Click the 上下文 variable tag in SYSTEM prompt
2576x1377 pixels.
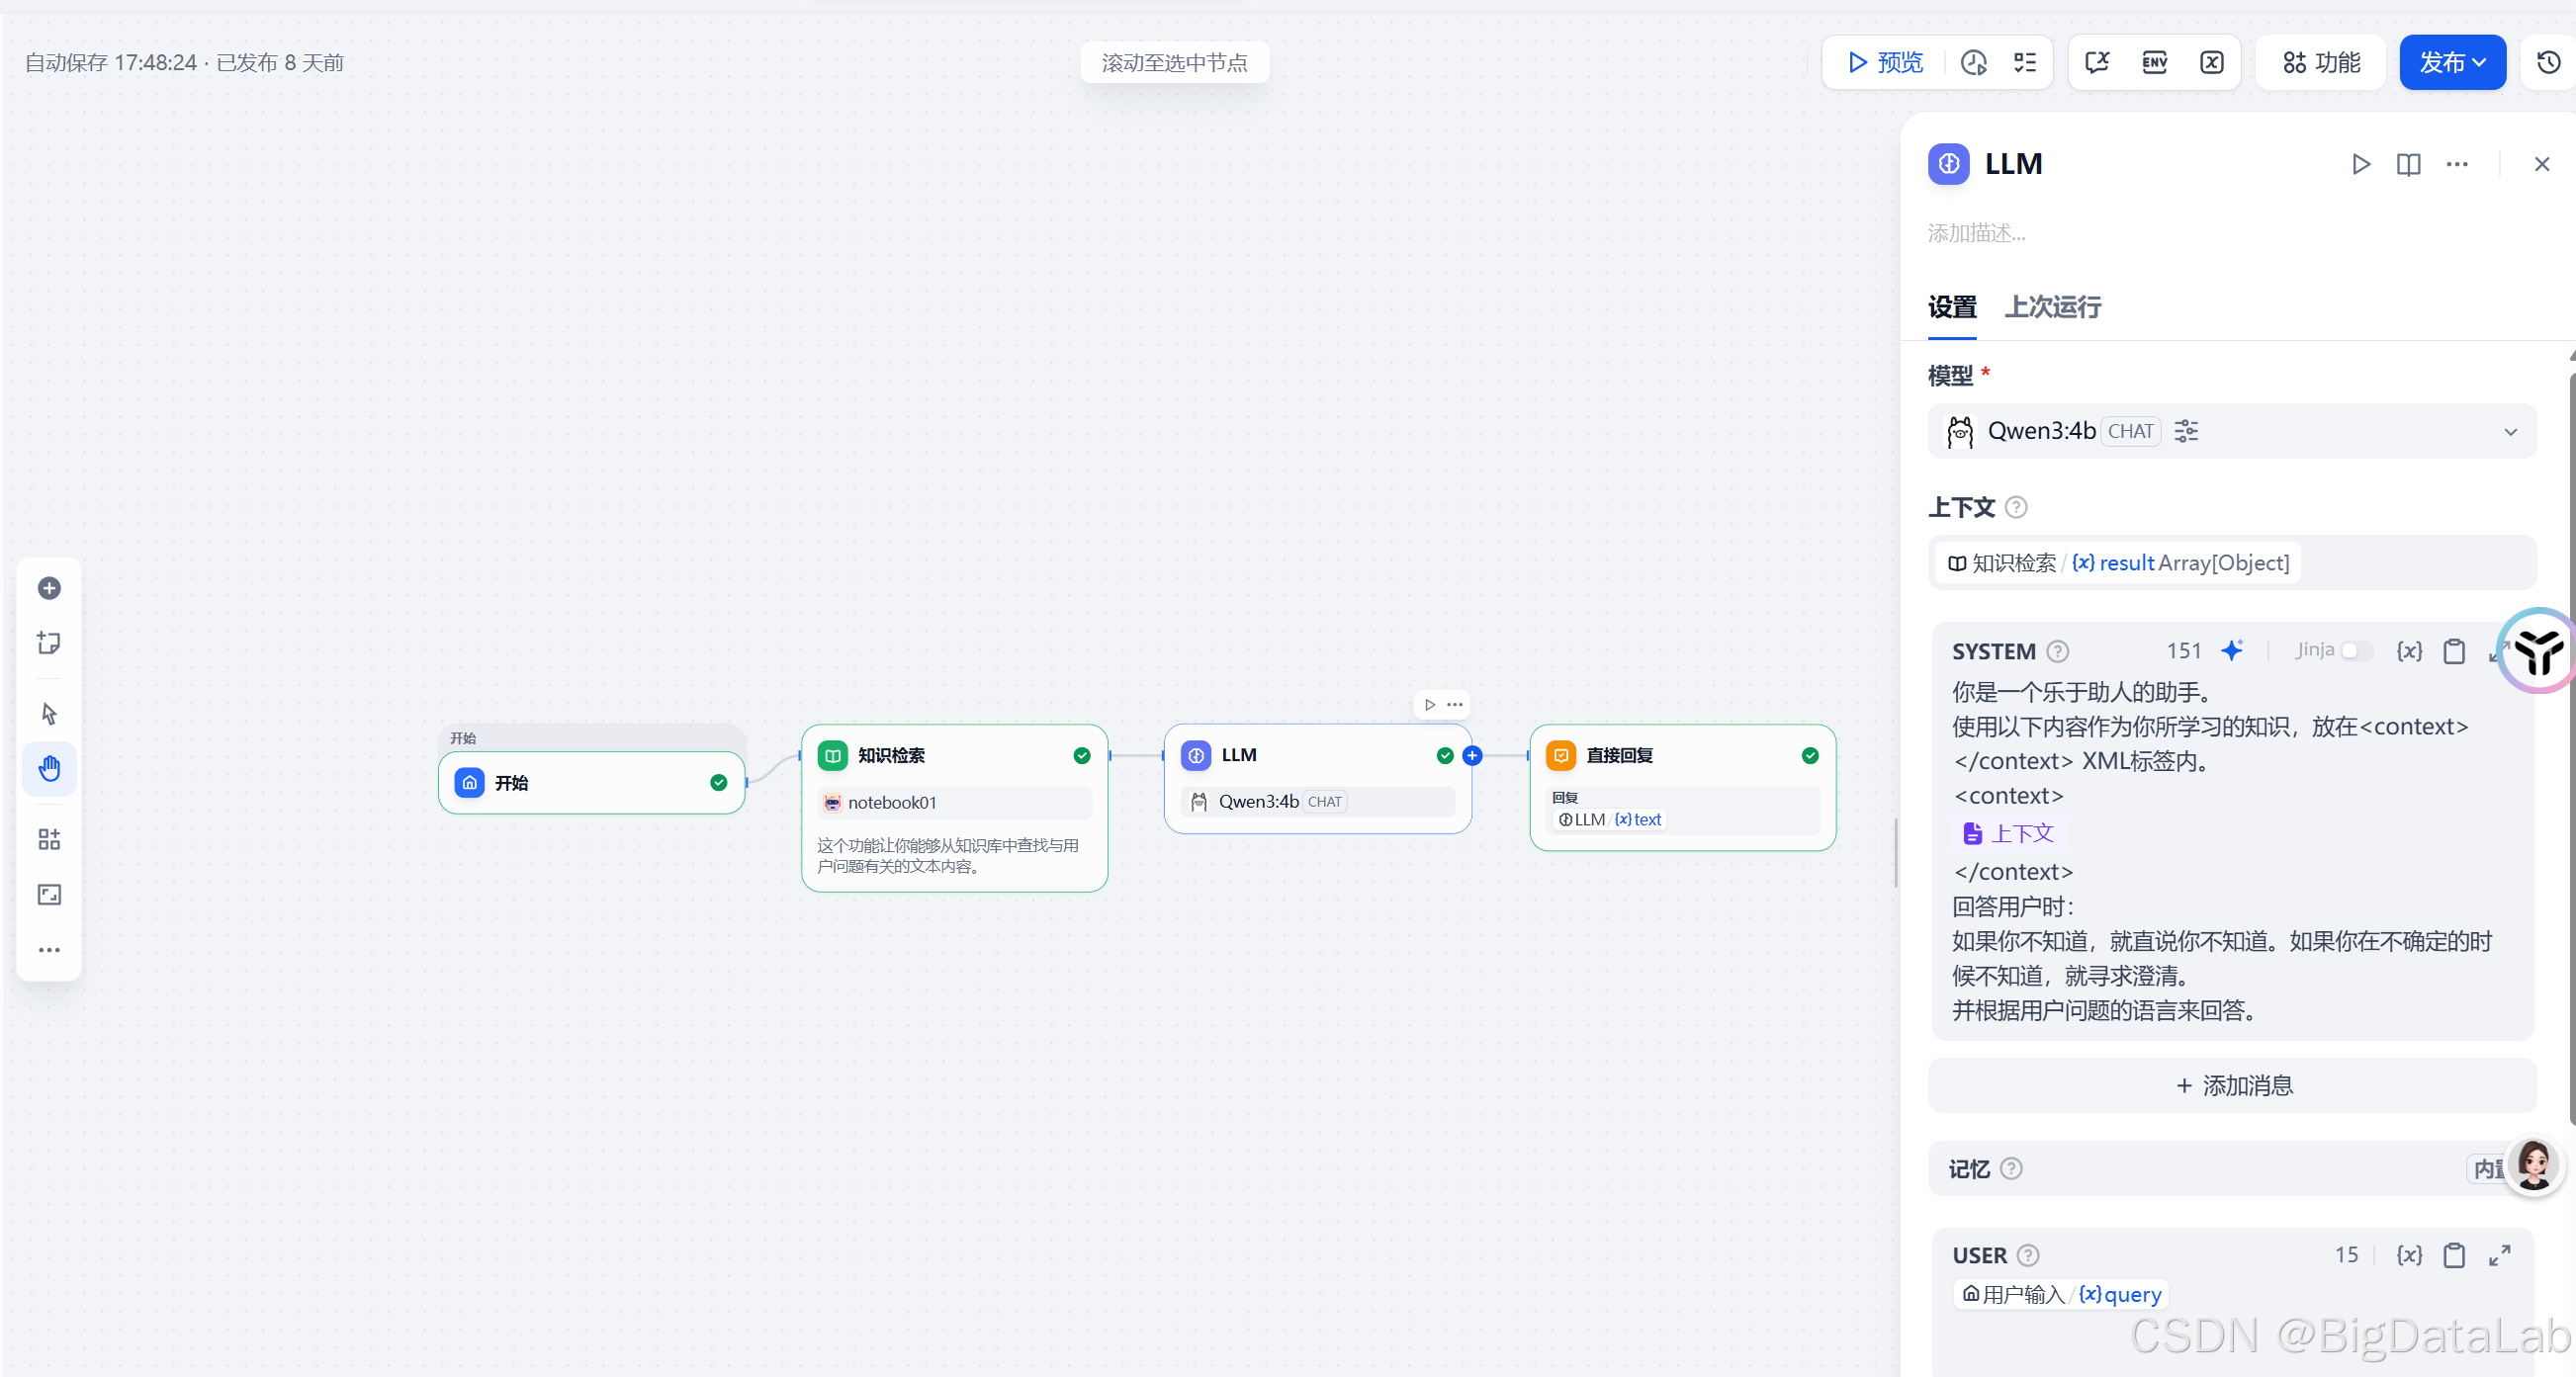coord(2007,833)
